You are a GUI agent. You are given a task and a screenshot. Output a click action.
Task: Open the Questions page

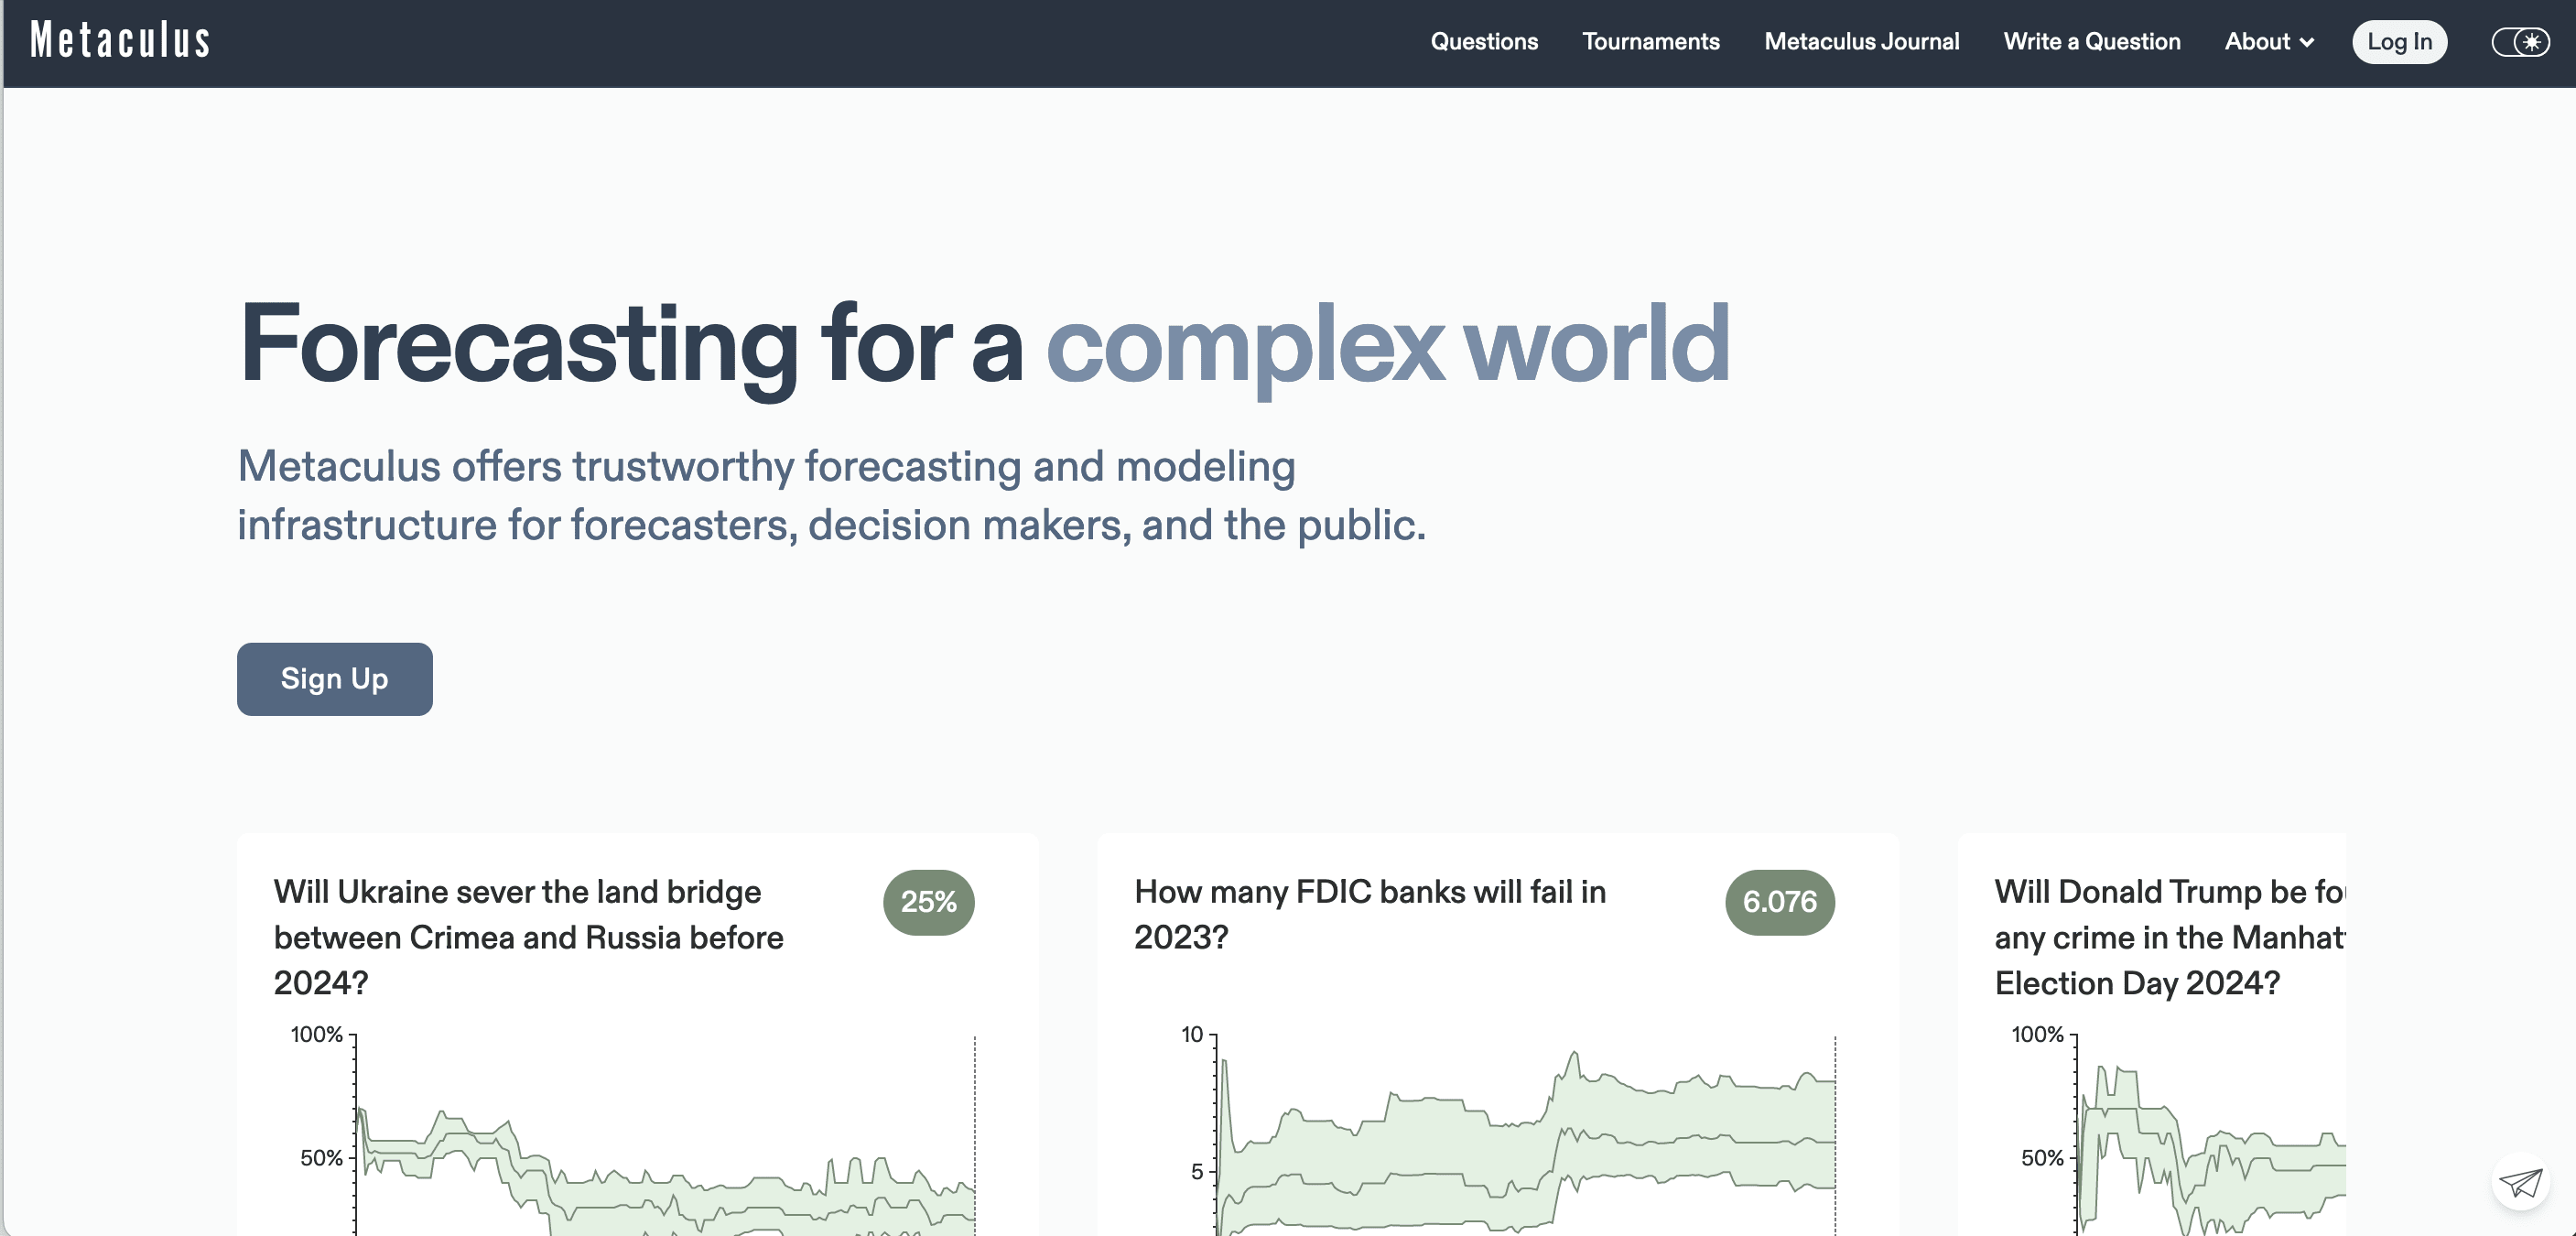[1483, 42]
